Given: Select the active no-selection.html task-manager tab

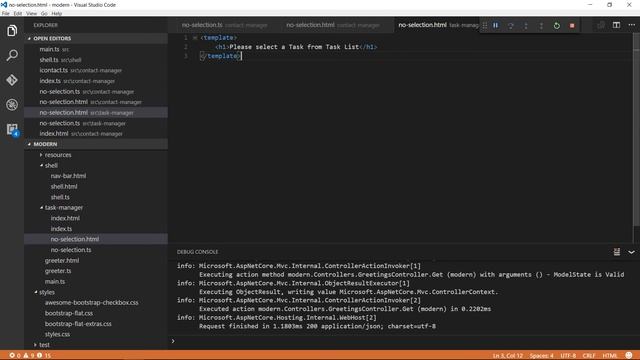Looking at the screenshot, I should (x=437, y=25).
